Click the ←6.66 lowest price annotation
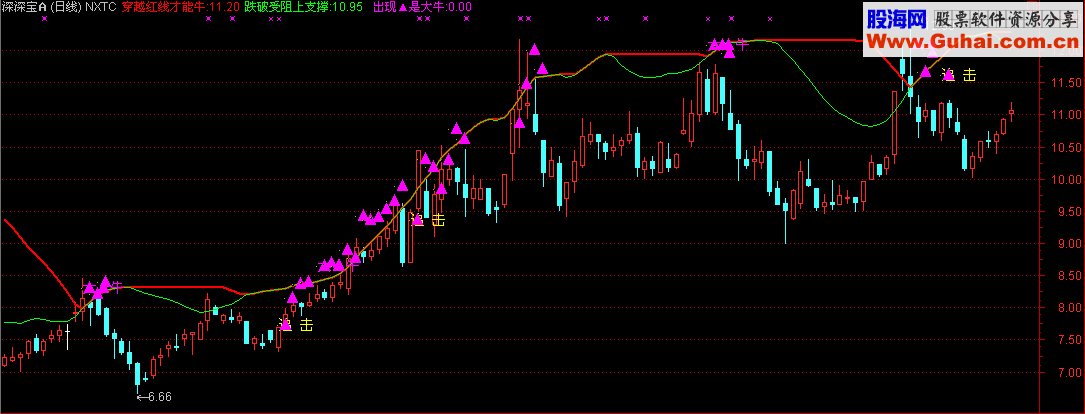This screenshot has height=414, width=1085. [x=154, y=397]
